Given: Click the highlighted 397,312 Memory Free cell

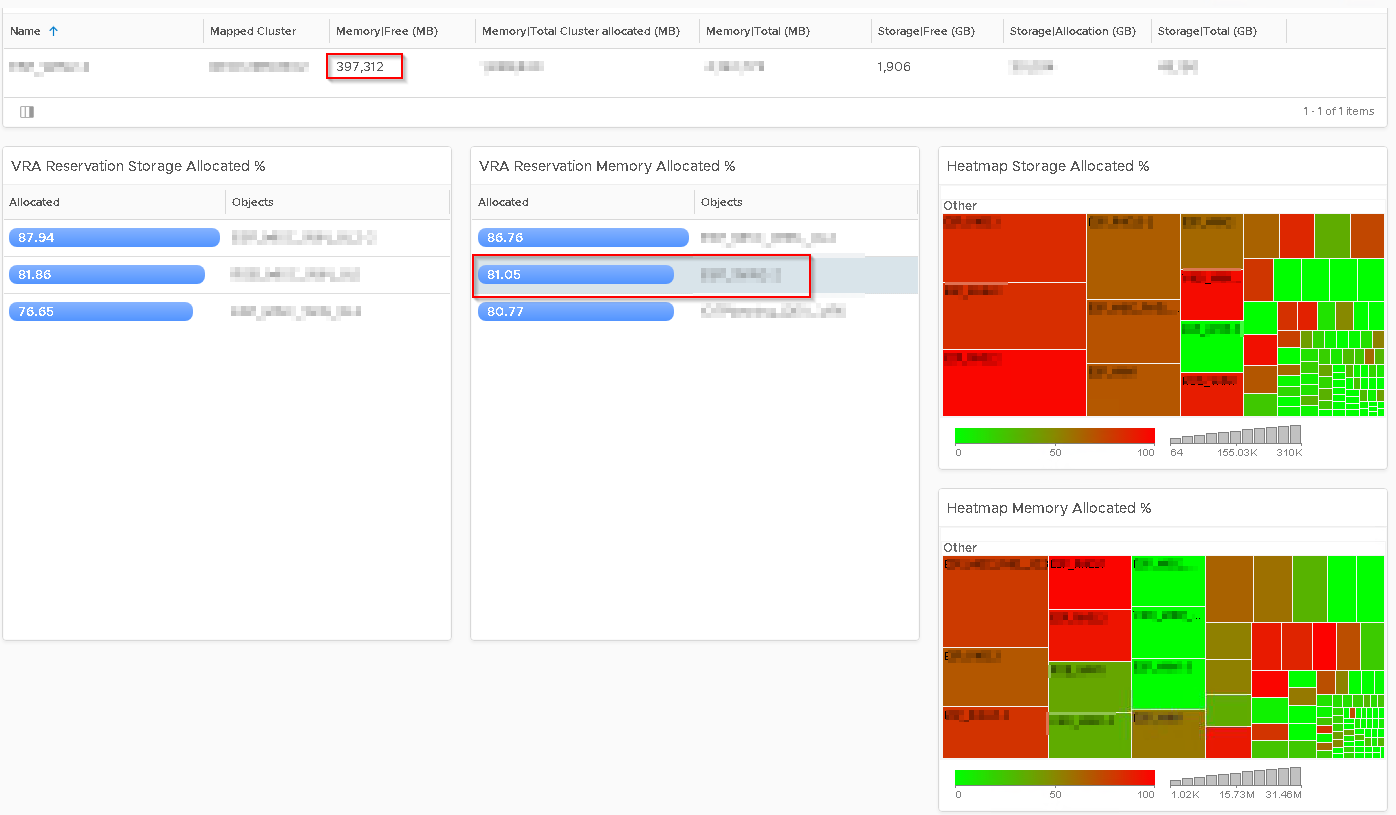Looking at the screenshot, I should coord(364,66).
